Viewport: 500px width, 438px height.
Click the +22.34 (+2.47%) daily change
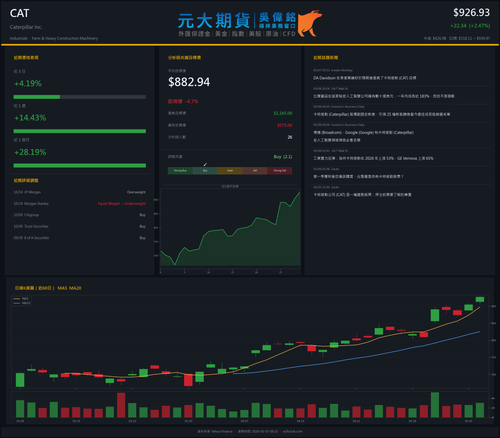coord(470,26)
